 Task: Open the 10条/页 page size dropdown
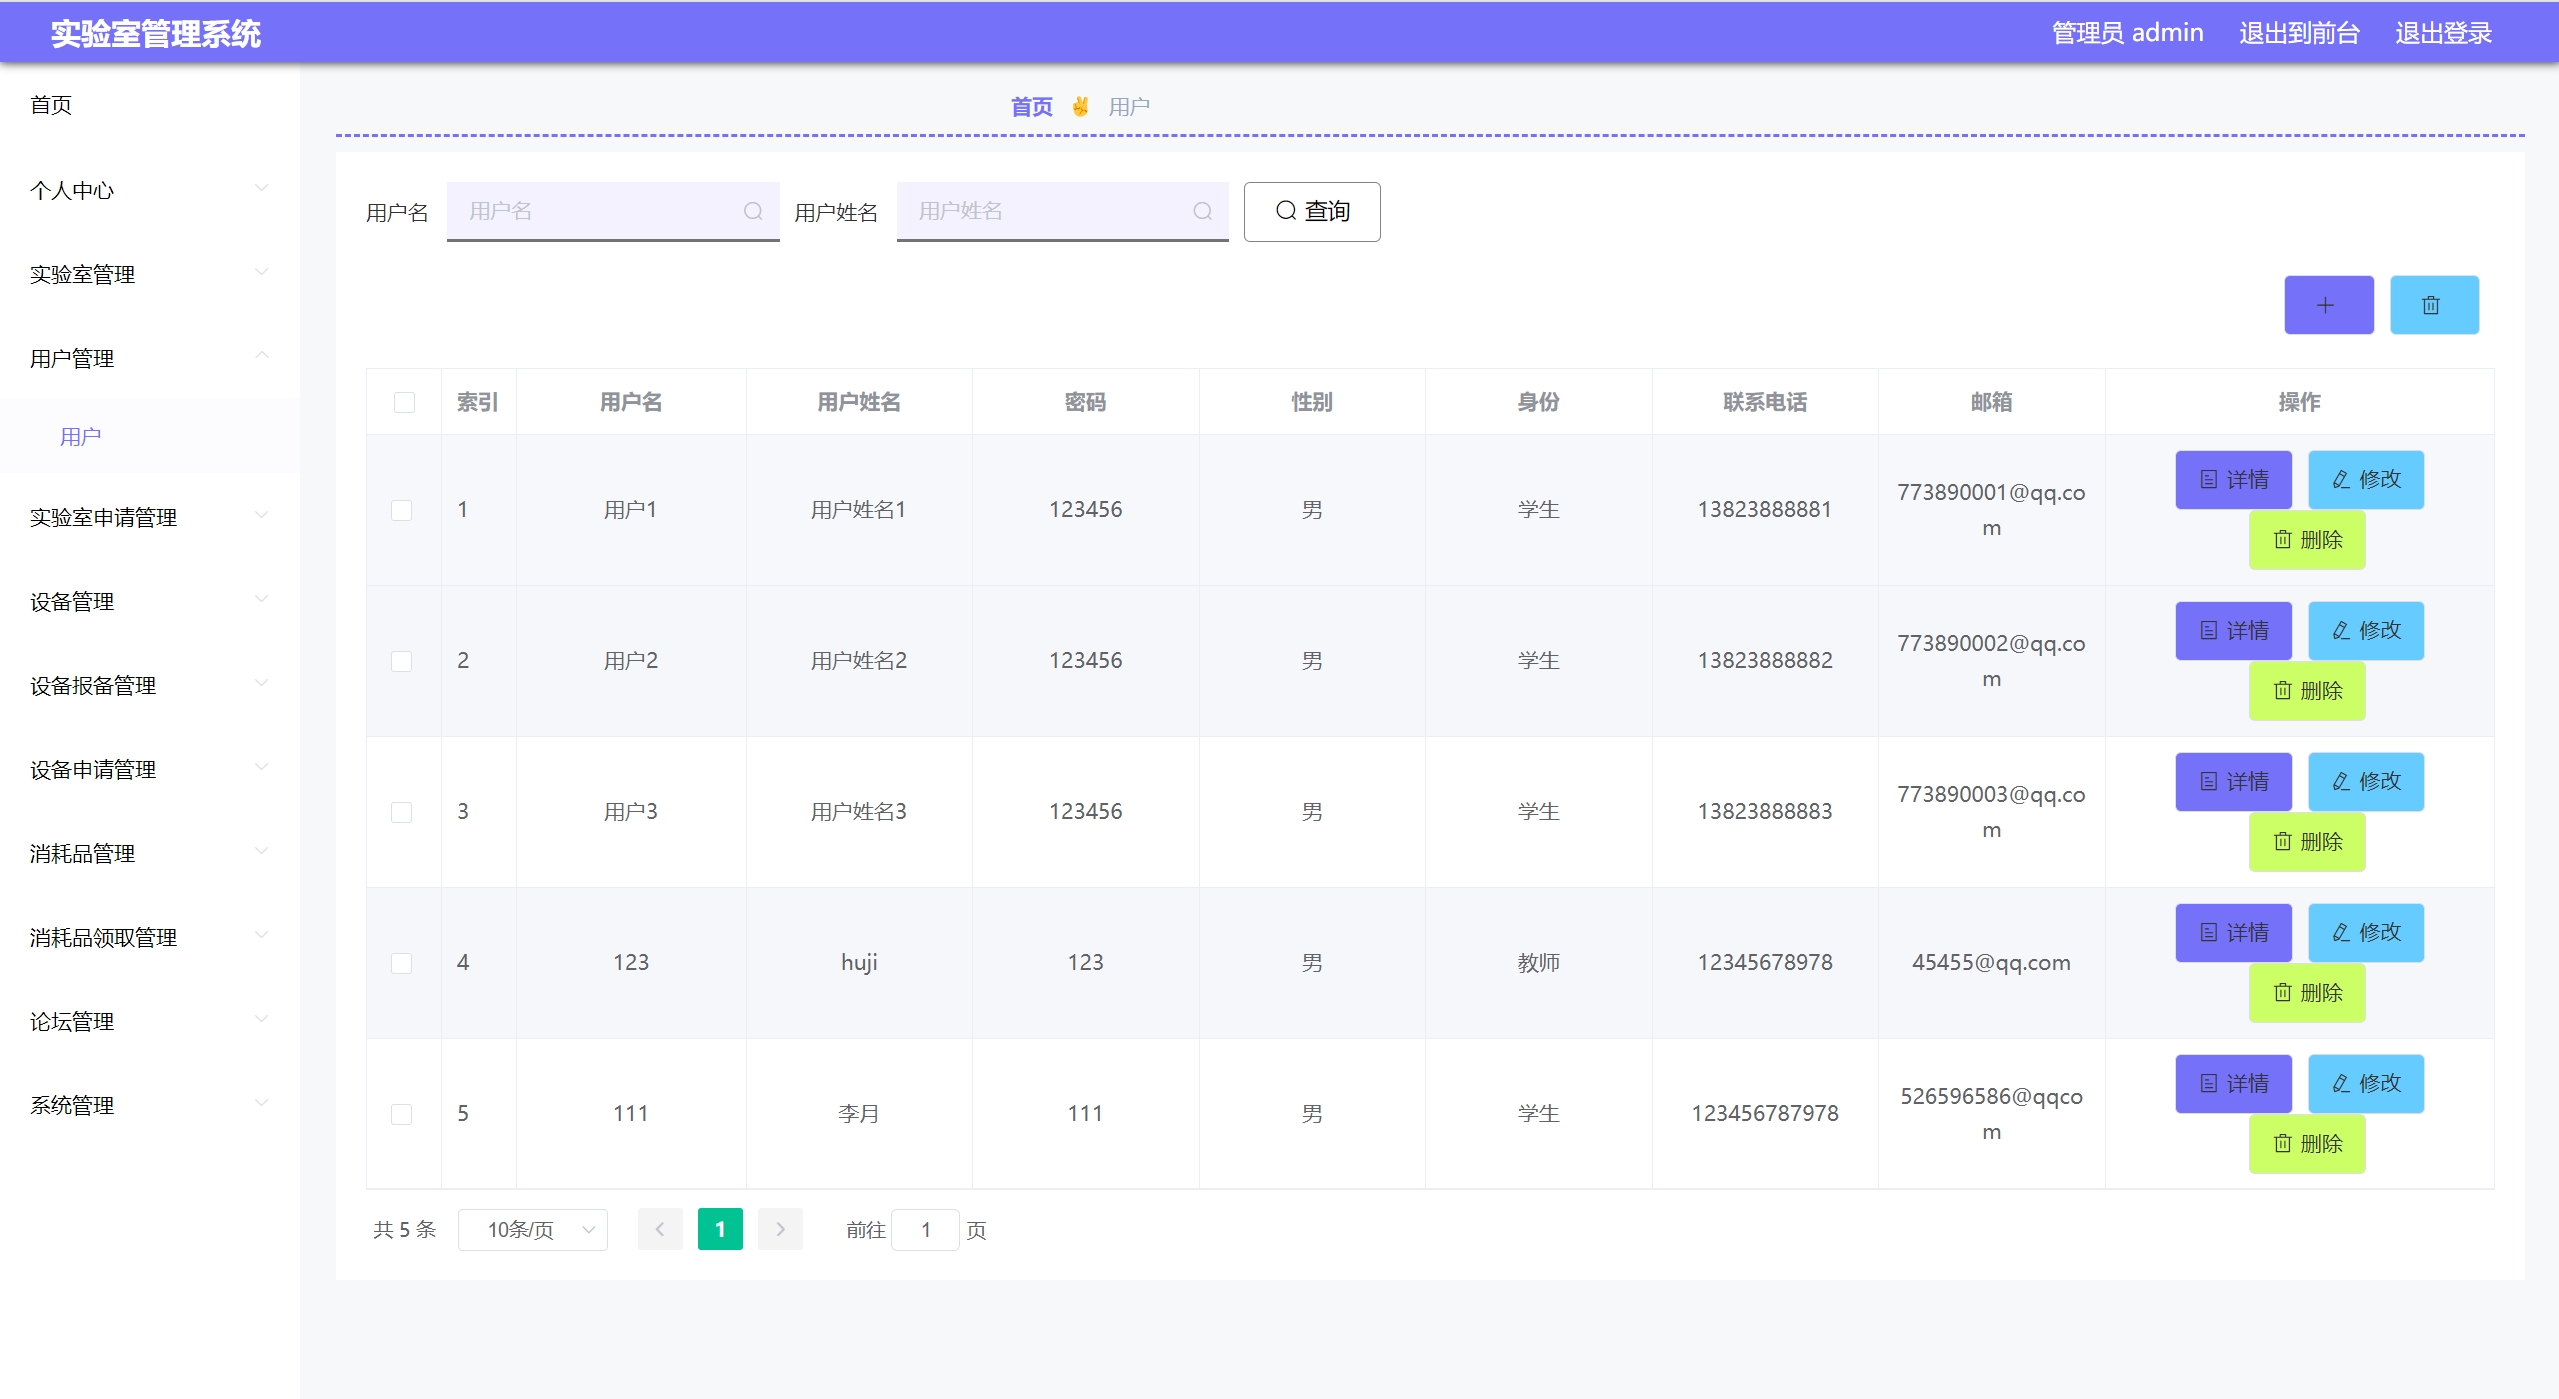point(533,1230)
